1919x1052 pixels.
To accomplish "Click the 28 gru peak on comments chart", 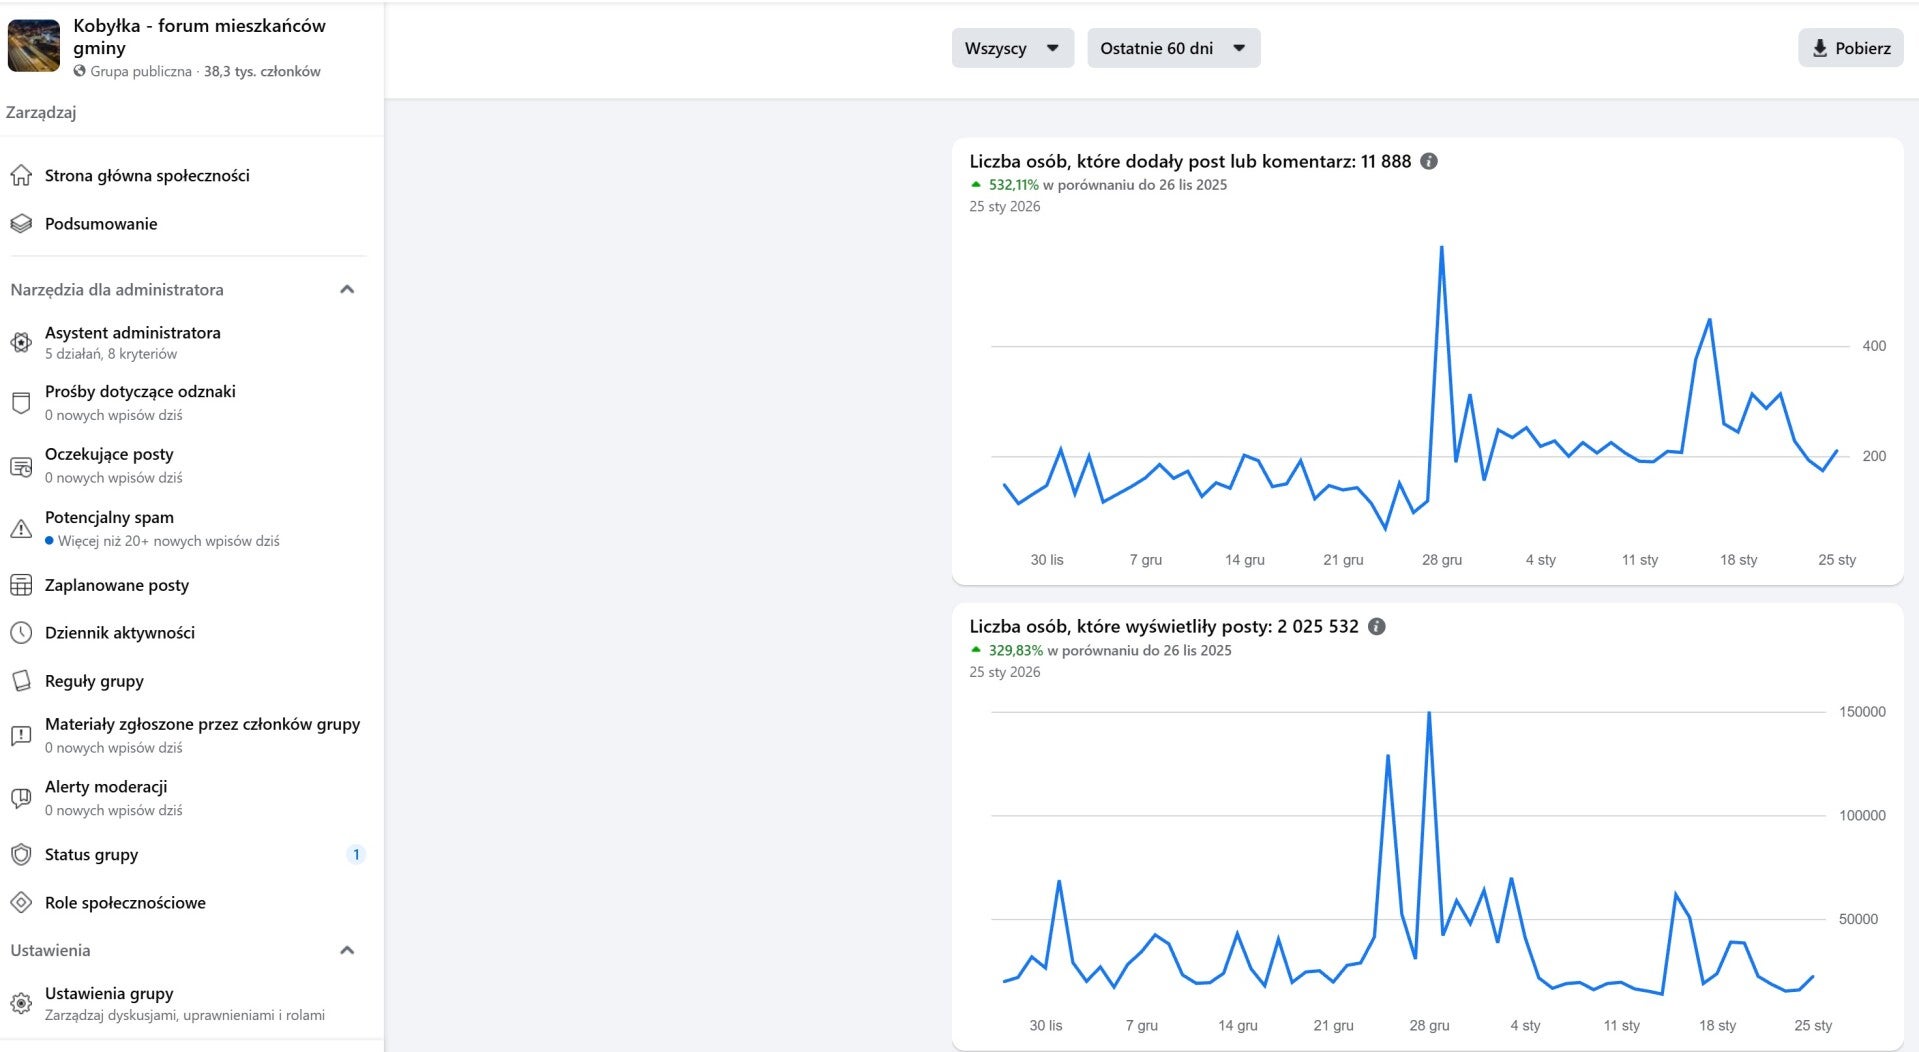I will 1441,248.
